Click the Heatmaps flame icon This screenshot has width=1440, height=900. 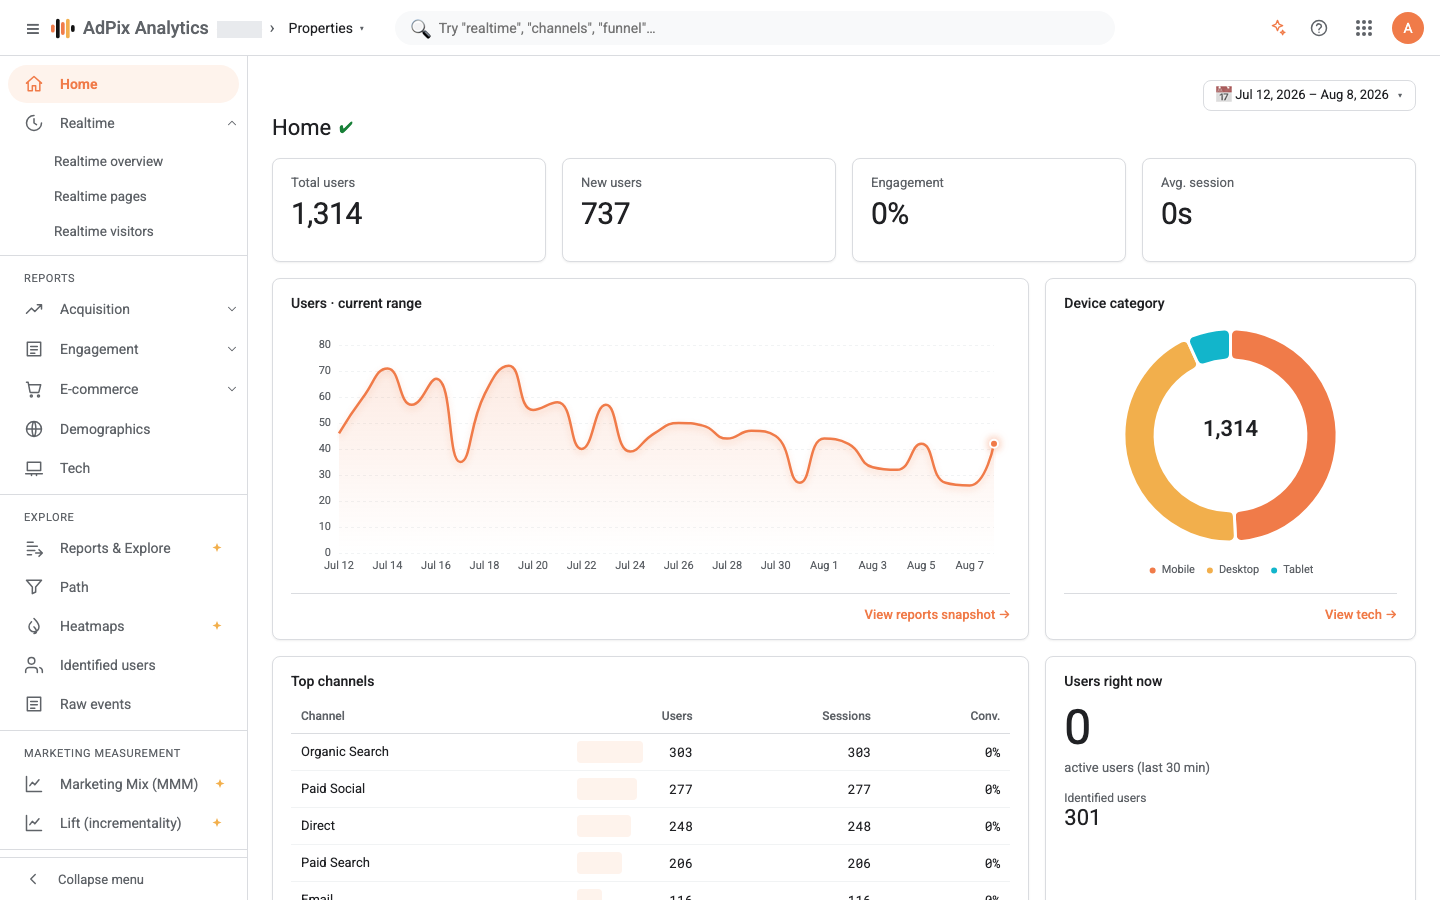(34, 626)
